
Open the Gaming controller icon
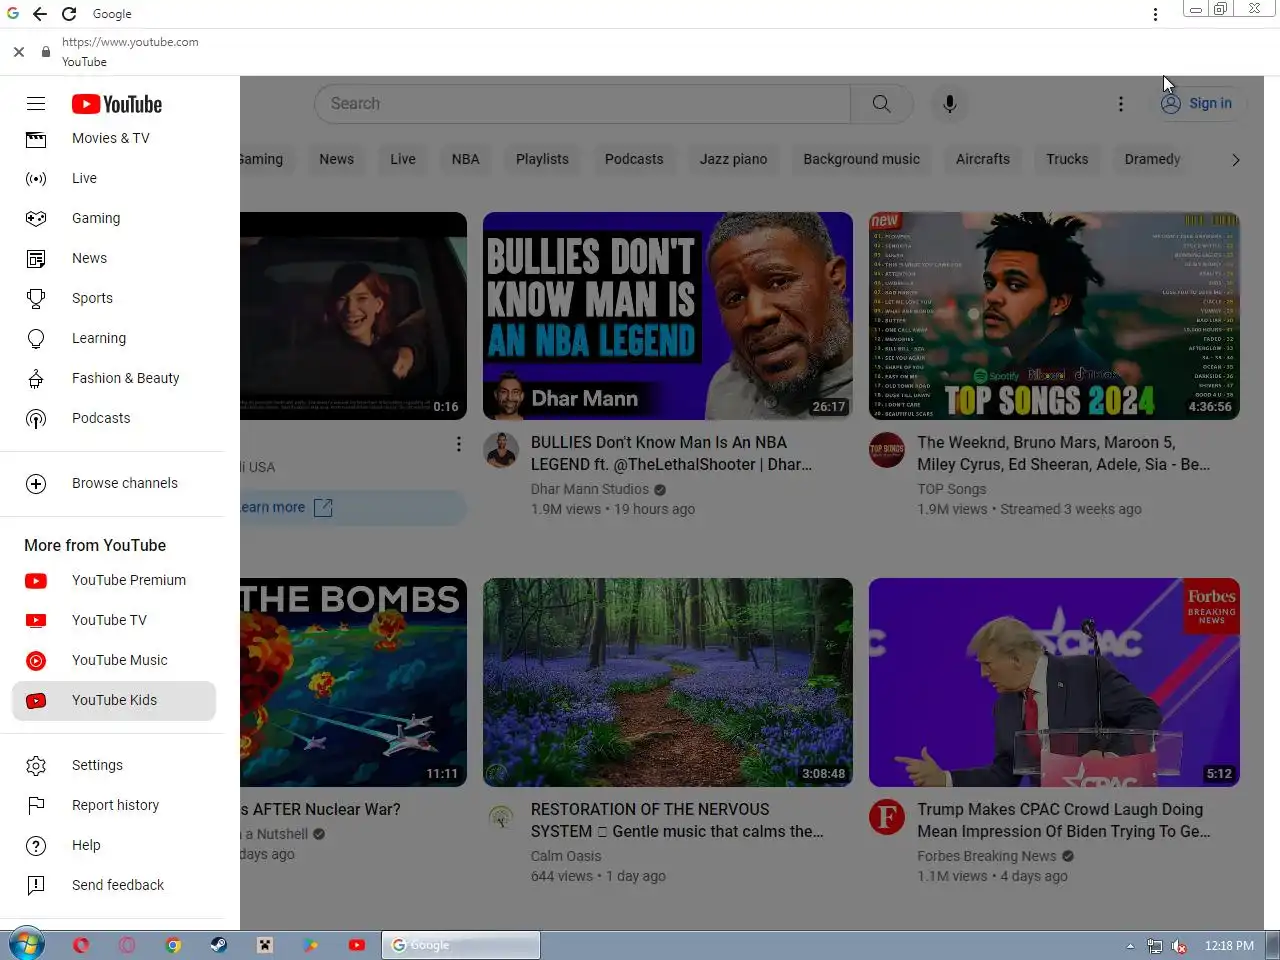(x=36, y=218)
